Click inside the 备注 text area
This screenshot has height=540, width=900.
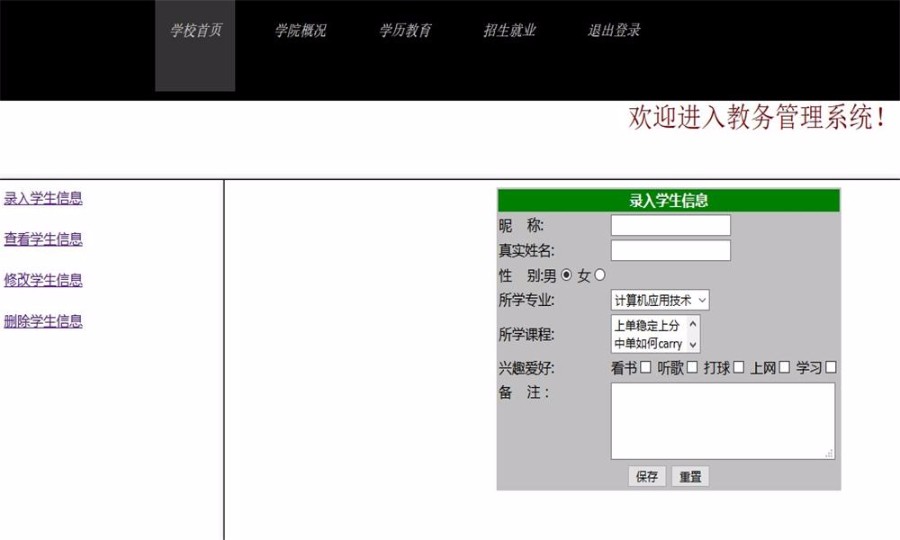pyautogui.click(x=723, y=421)
